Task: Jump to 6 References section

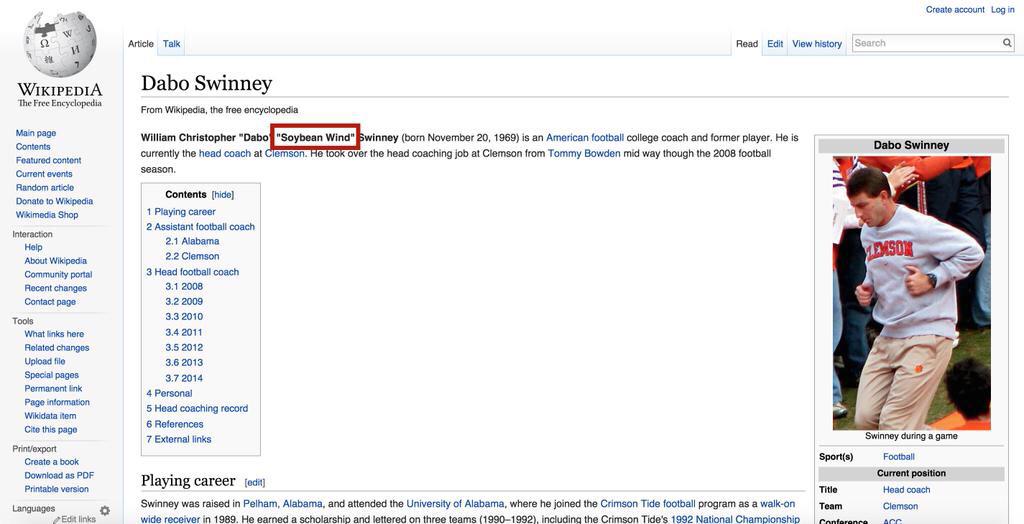Action: pyautogui.click(x=175, y=425)
